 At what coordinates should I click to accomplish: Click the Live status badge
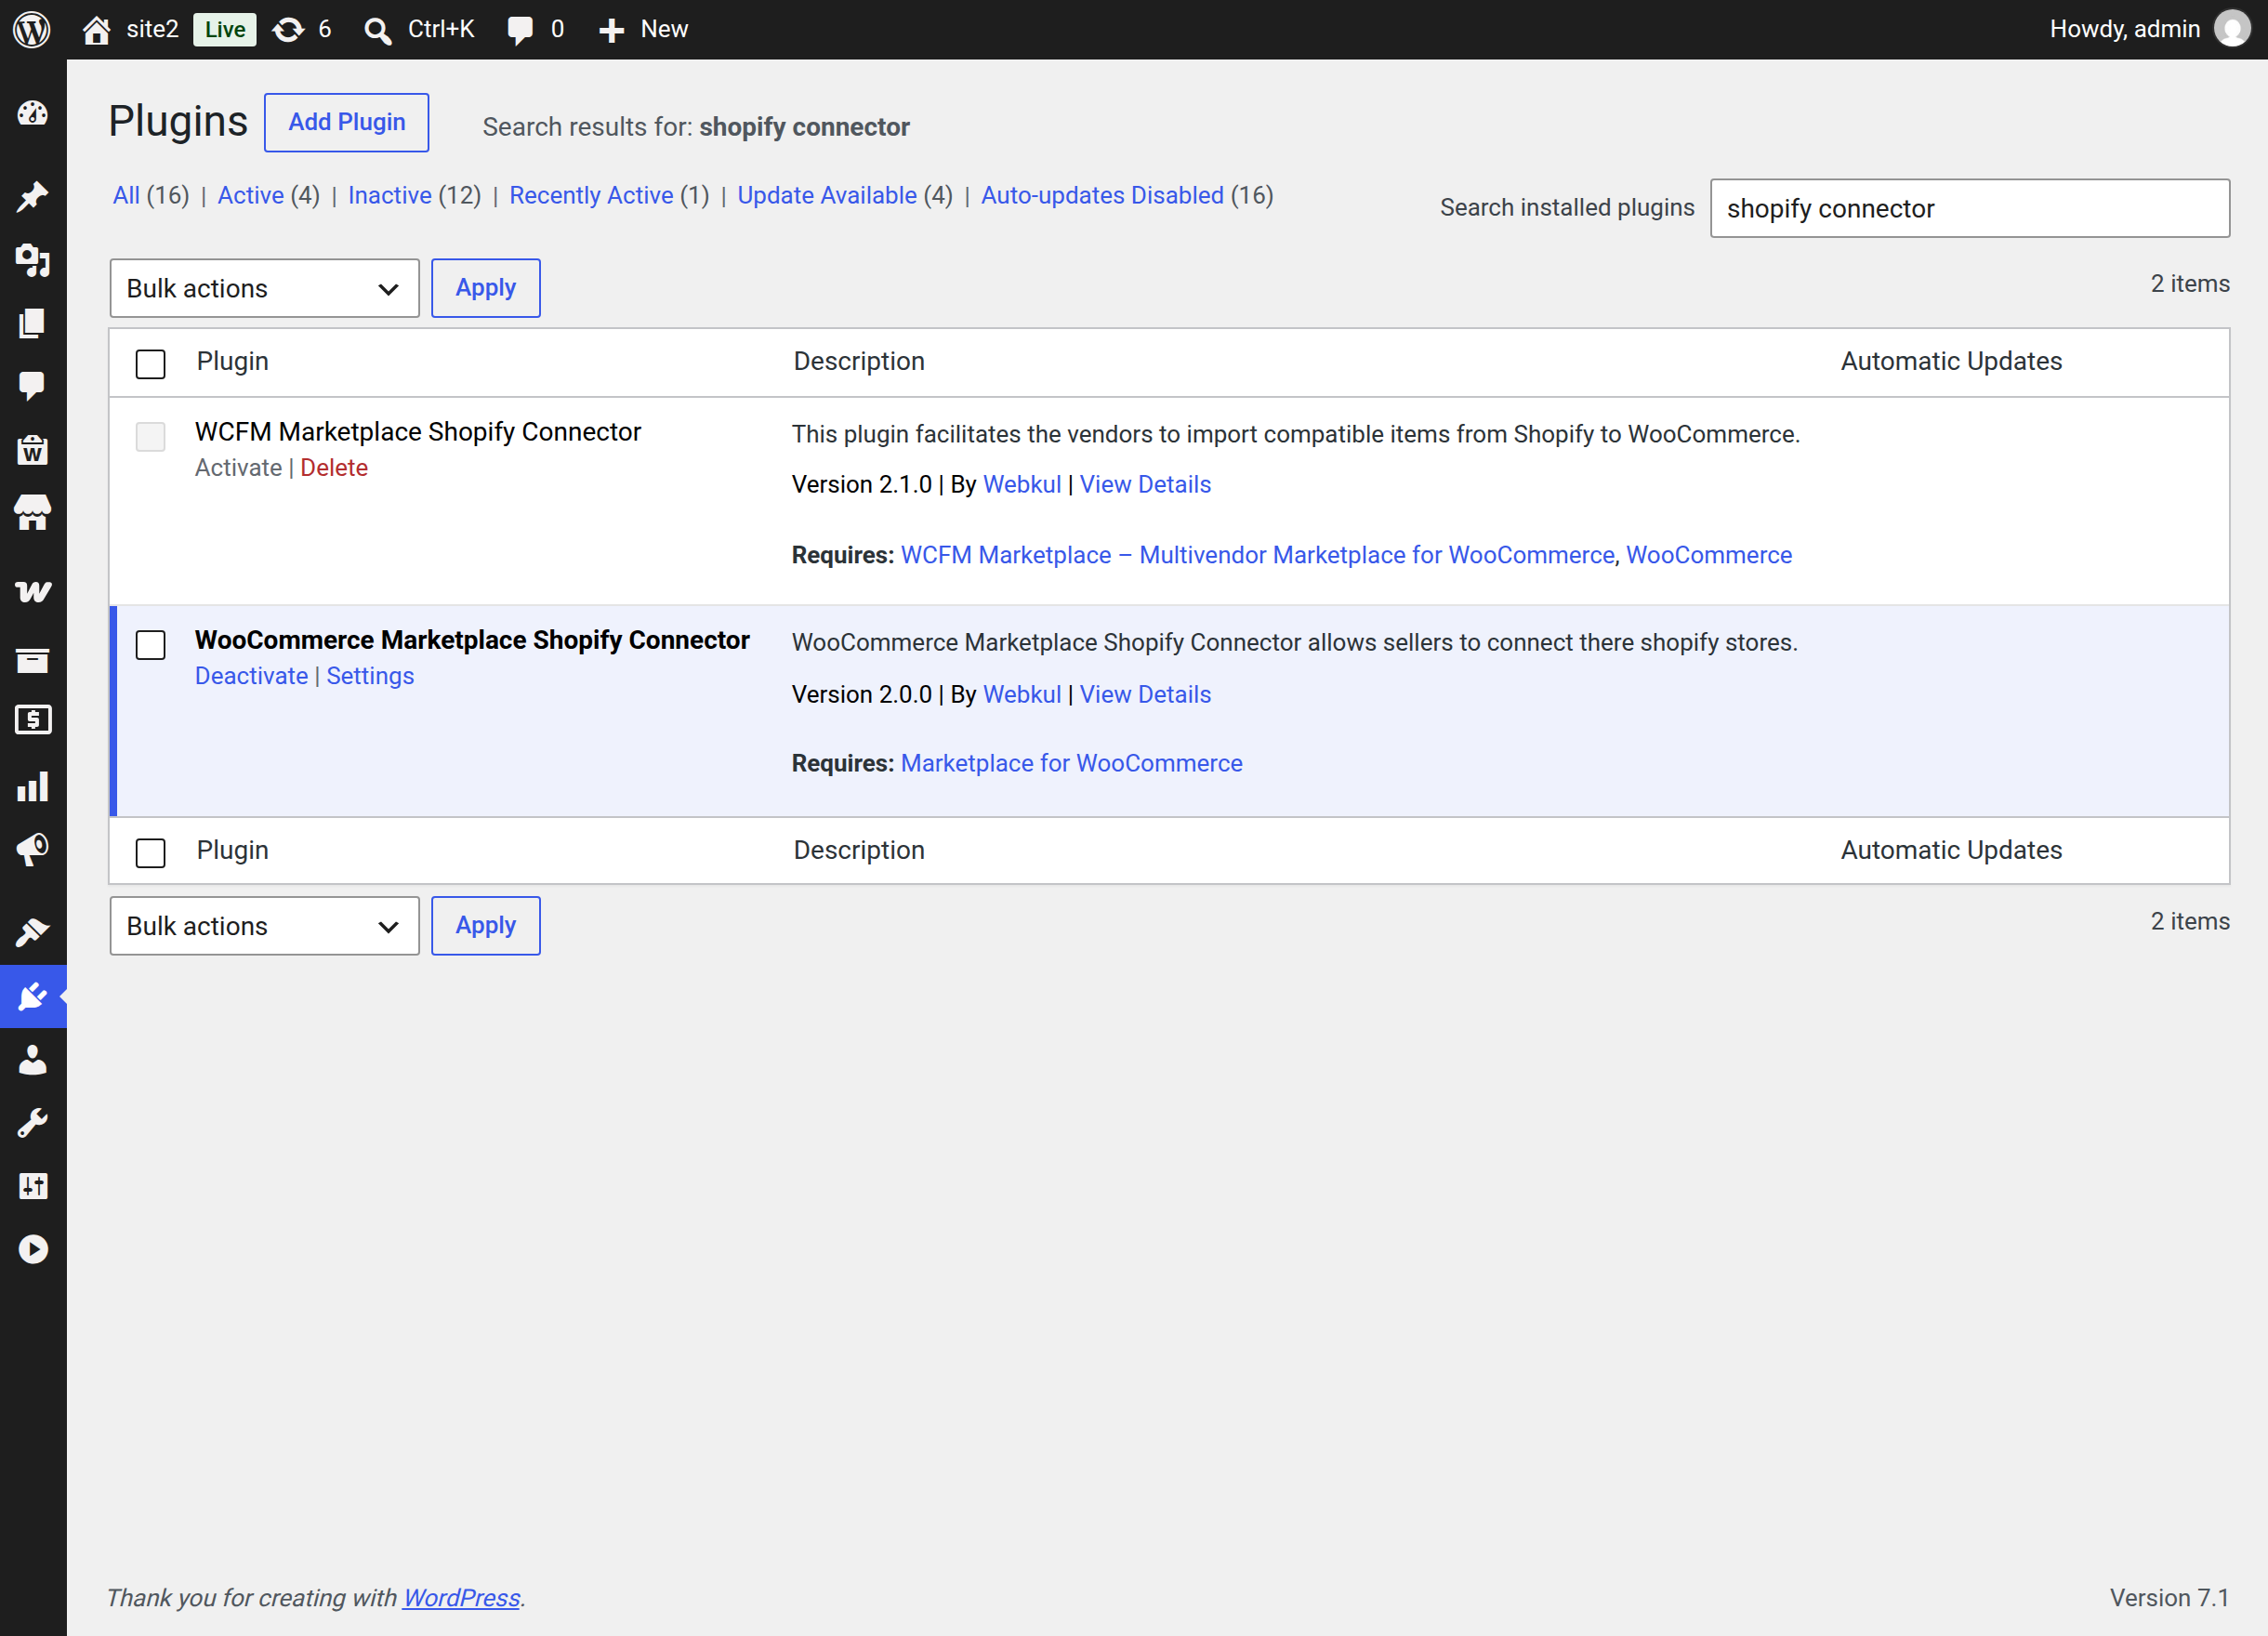(x=225, y=30)
